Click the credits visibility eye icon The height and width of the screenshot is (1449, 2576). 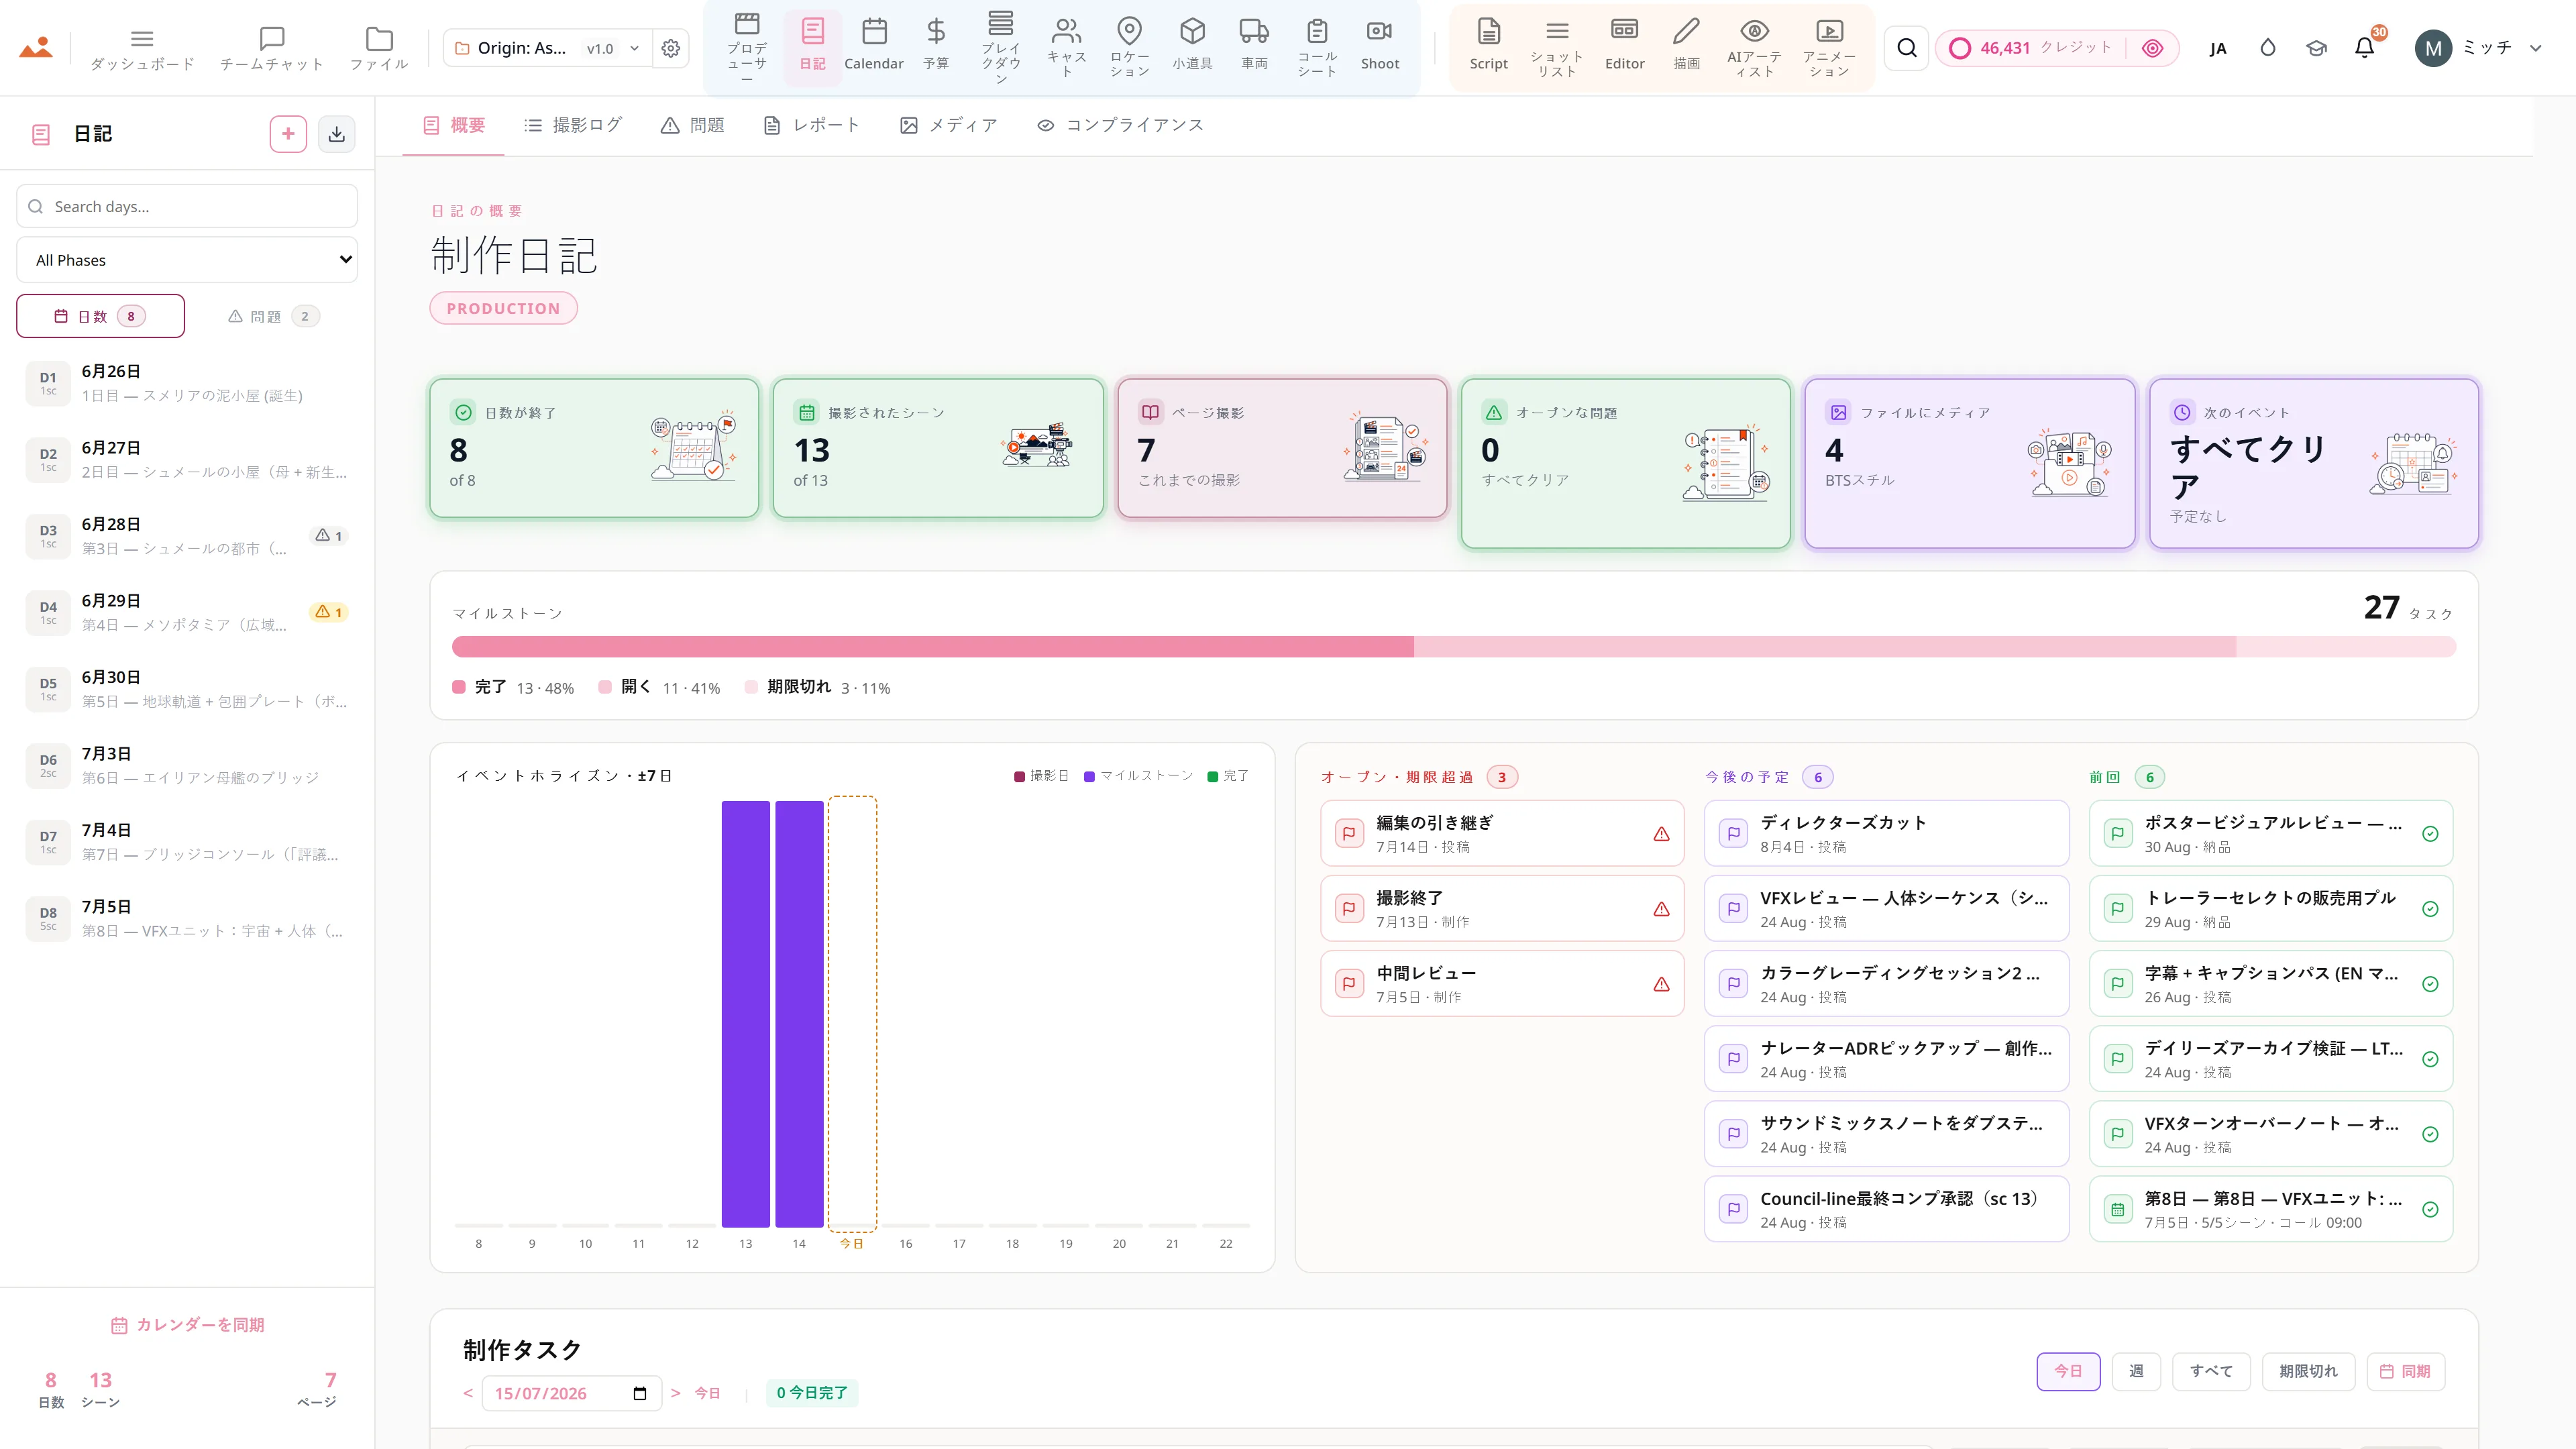(2153, 48)
